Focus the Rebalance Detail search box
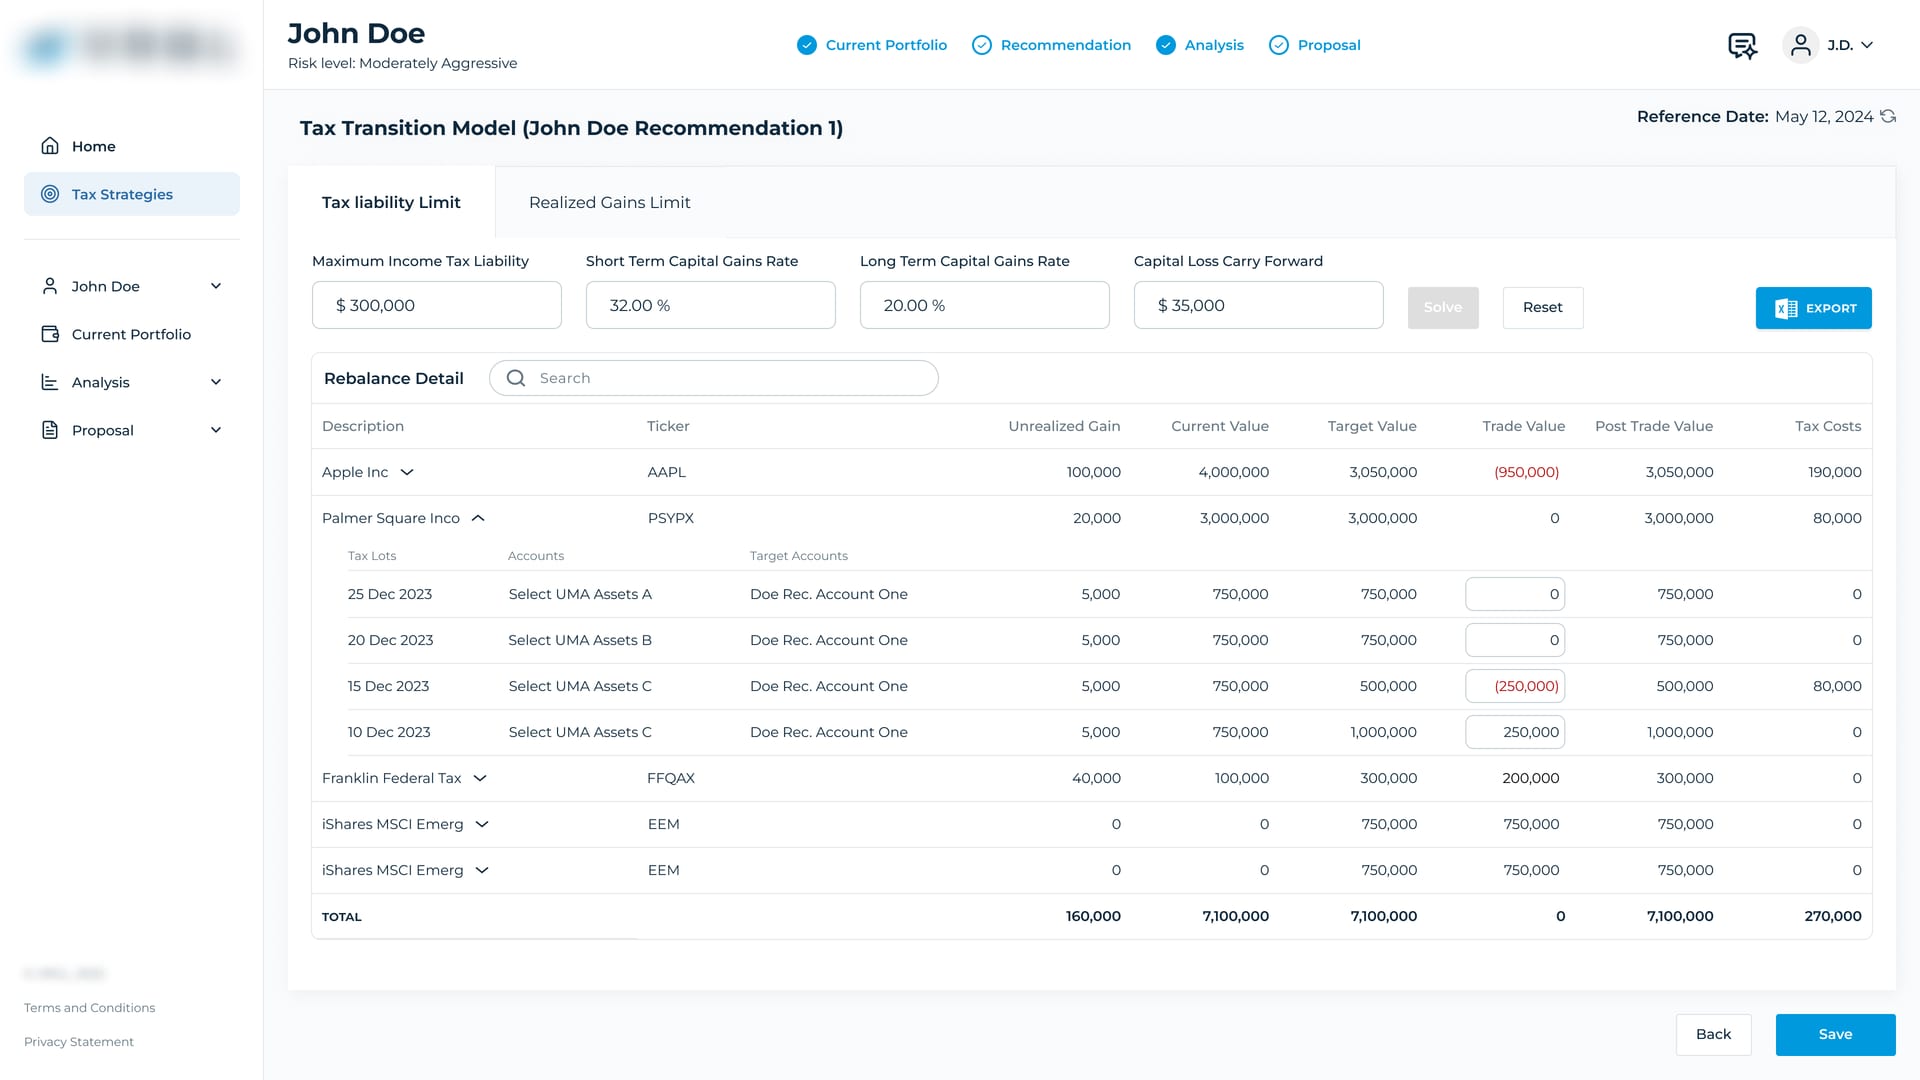This screenshot has height=1080, width=1920. click(x=714, y=378)
